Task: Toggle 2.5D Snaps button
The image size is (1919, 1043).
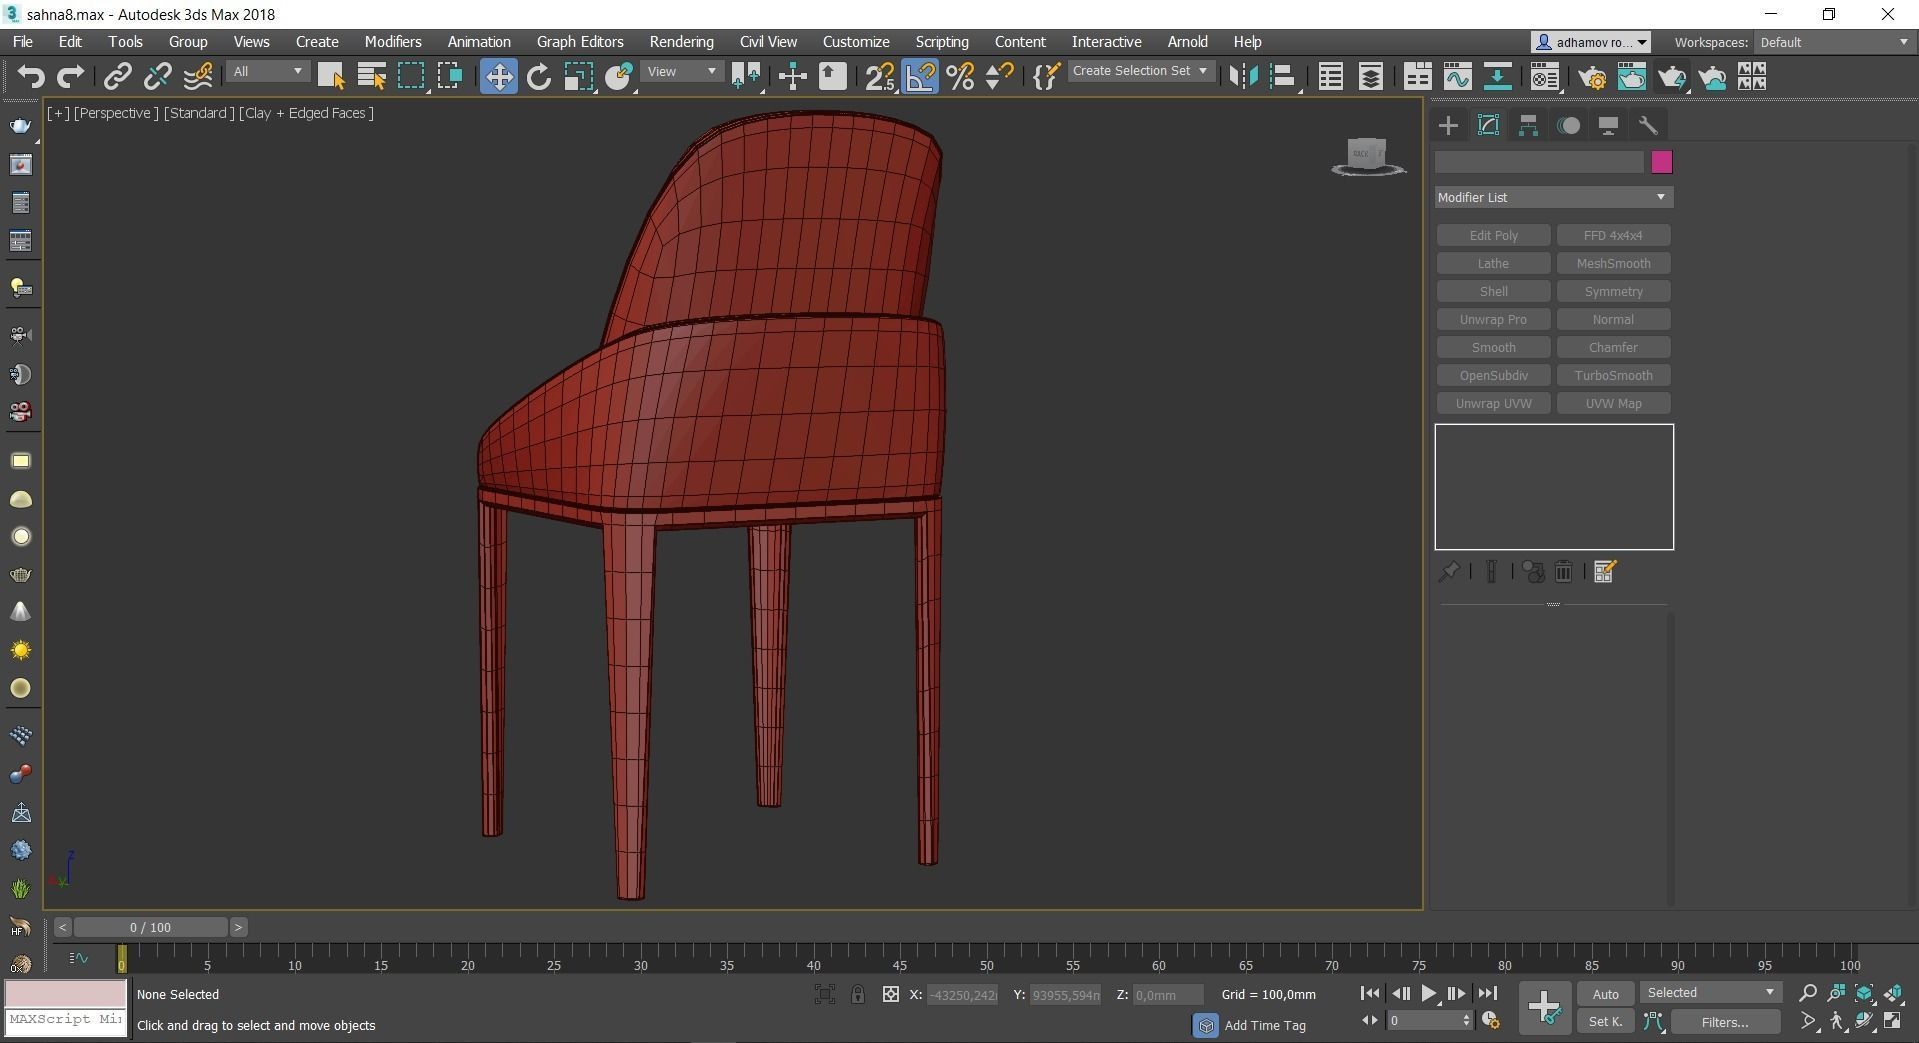Action: click(880, 77)
